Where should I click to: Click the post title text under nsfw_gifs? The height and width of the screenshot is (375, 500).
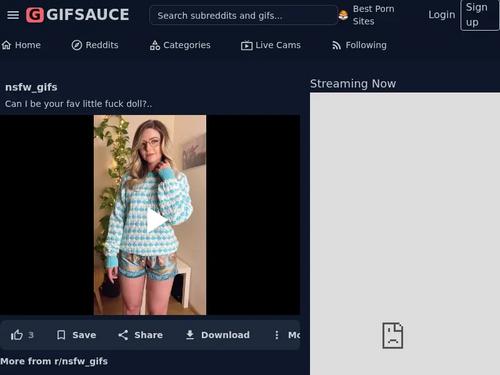click(78, 104)
